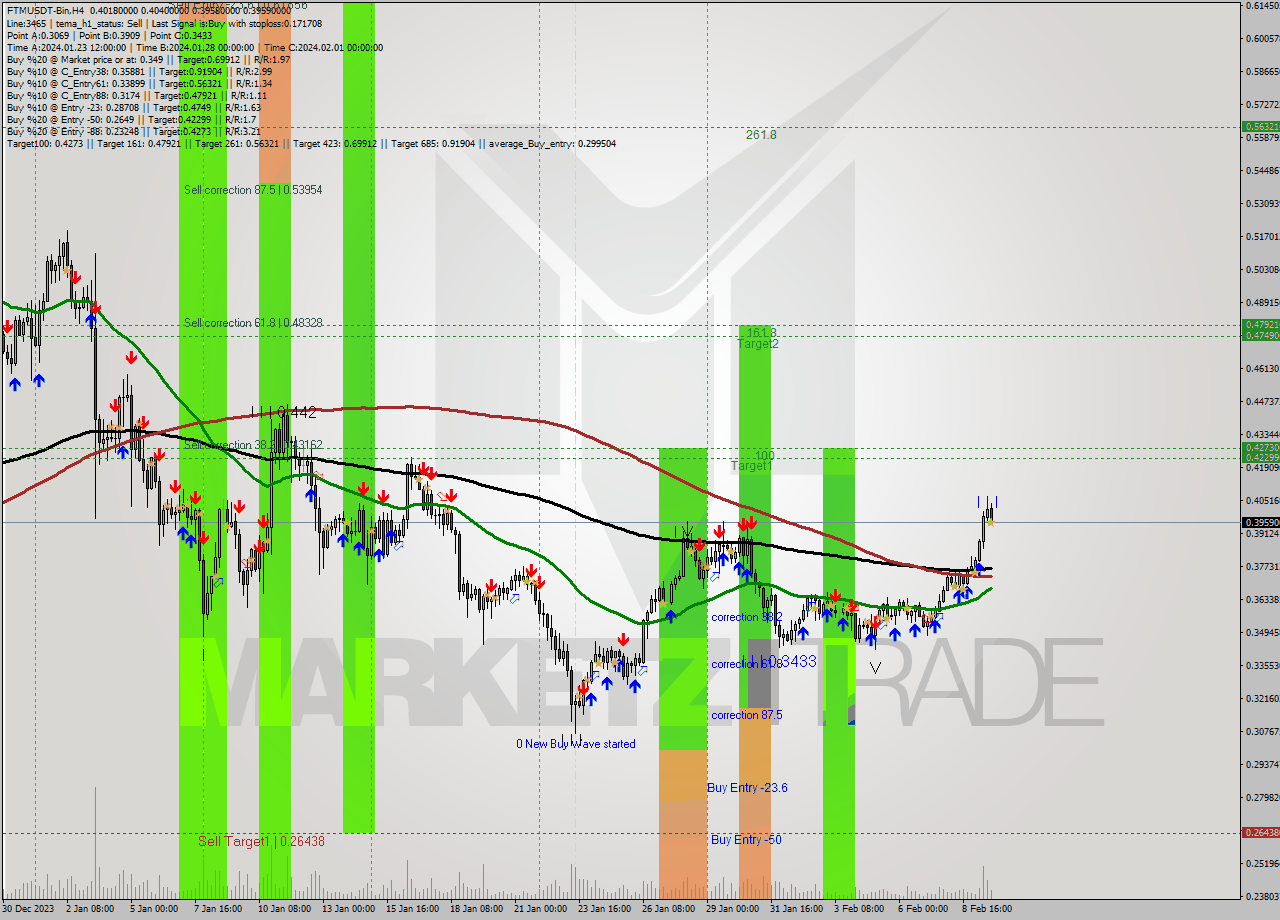Click the 'Target1' label
Image resolution: width=1280 pixels, height=920 pixels.
[x=751, y=466]
